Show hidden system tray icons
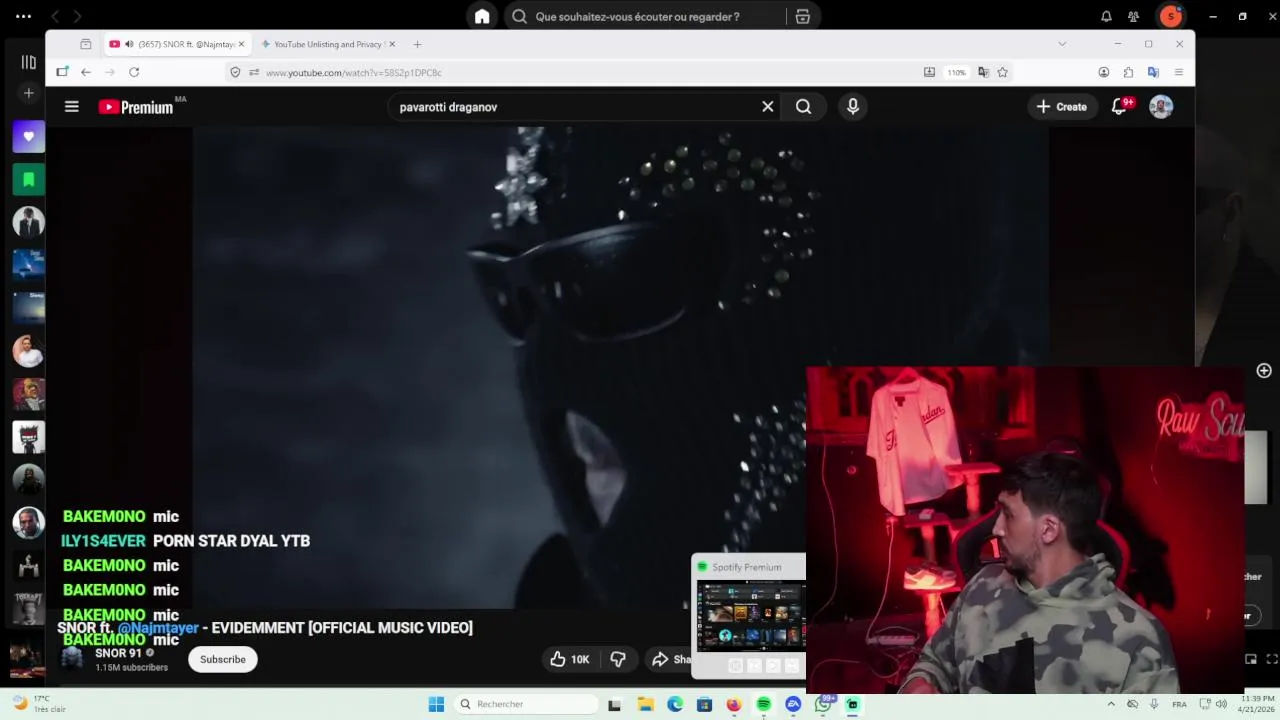Screen dimensions: 1280x720 pyautogui.click(x=1112, y=704)
